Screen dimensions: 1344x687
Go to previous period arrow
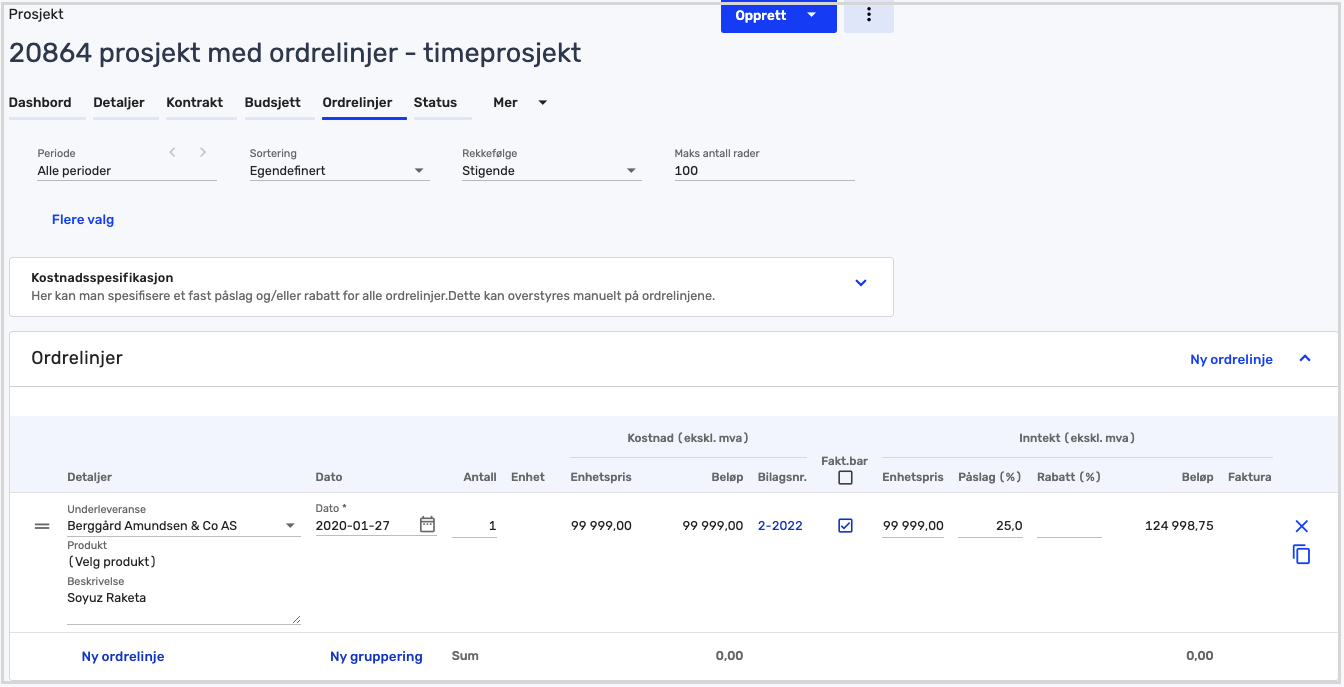(172, 152)
